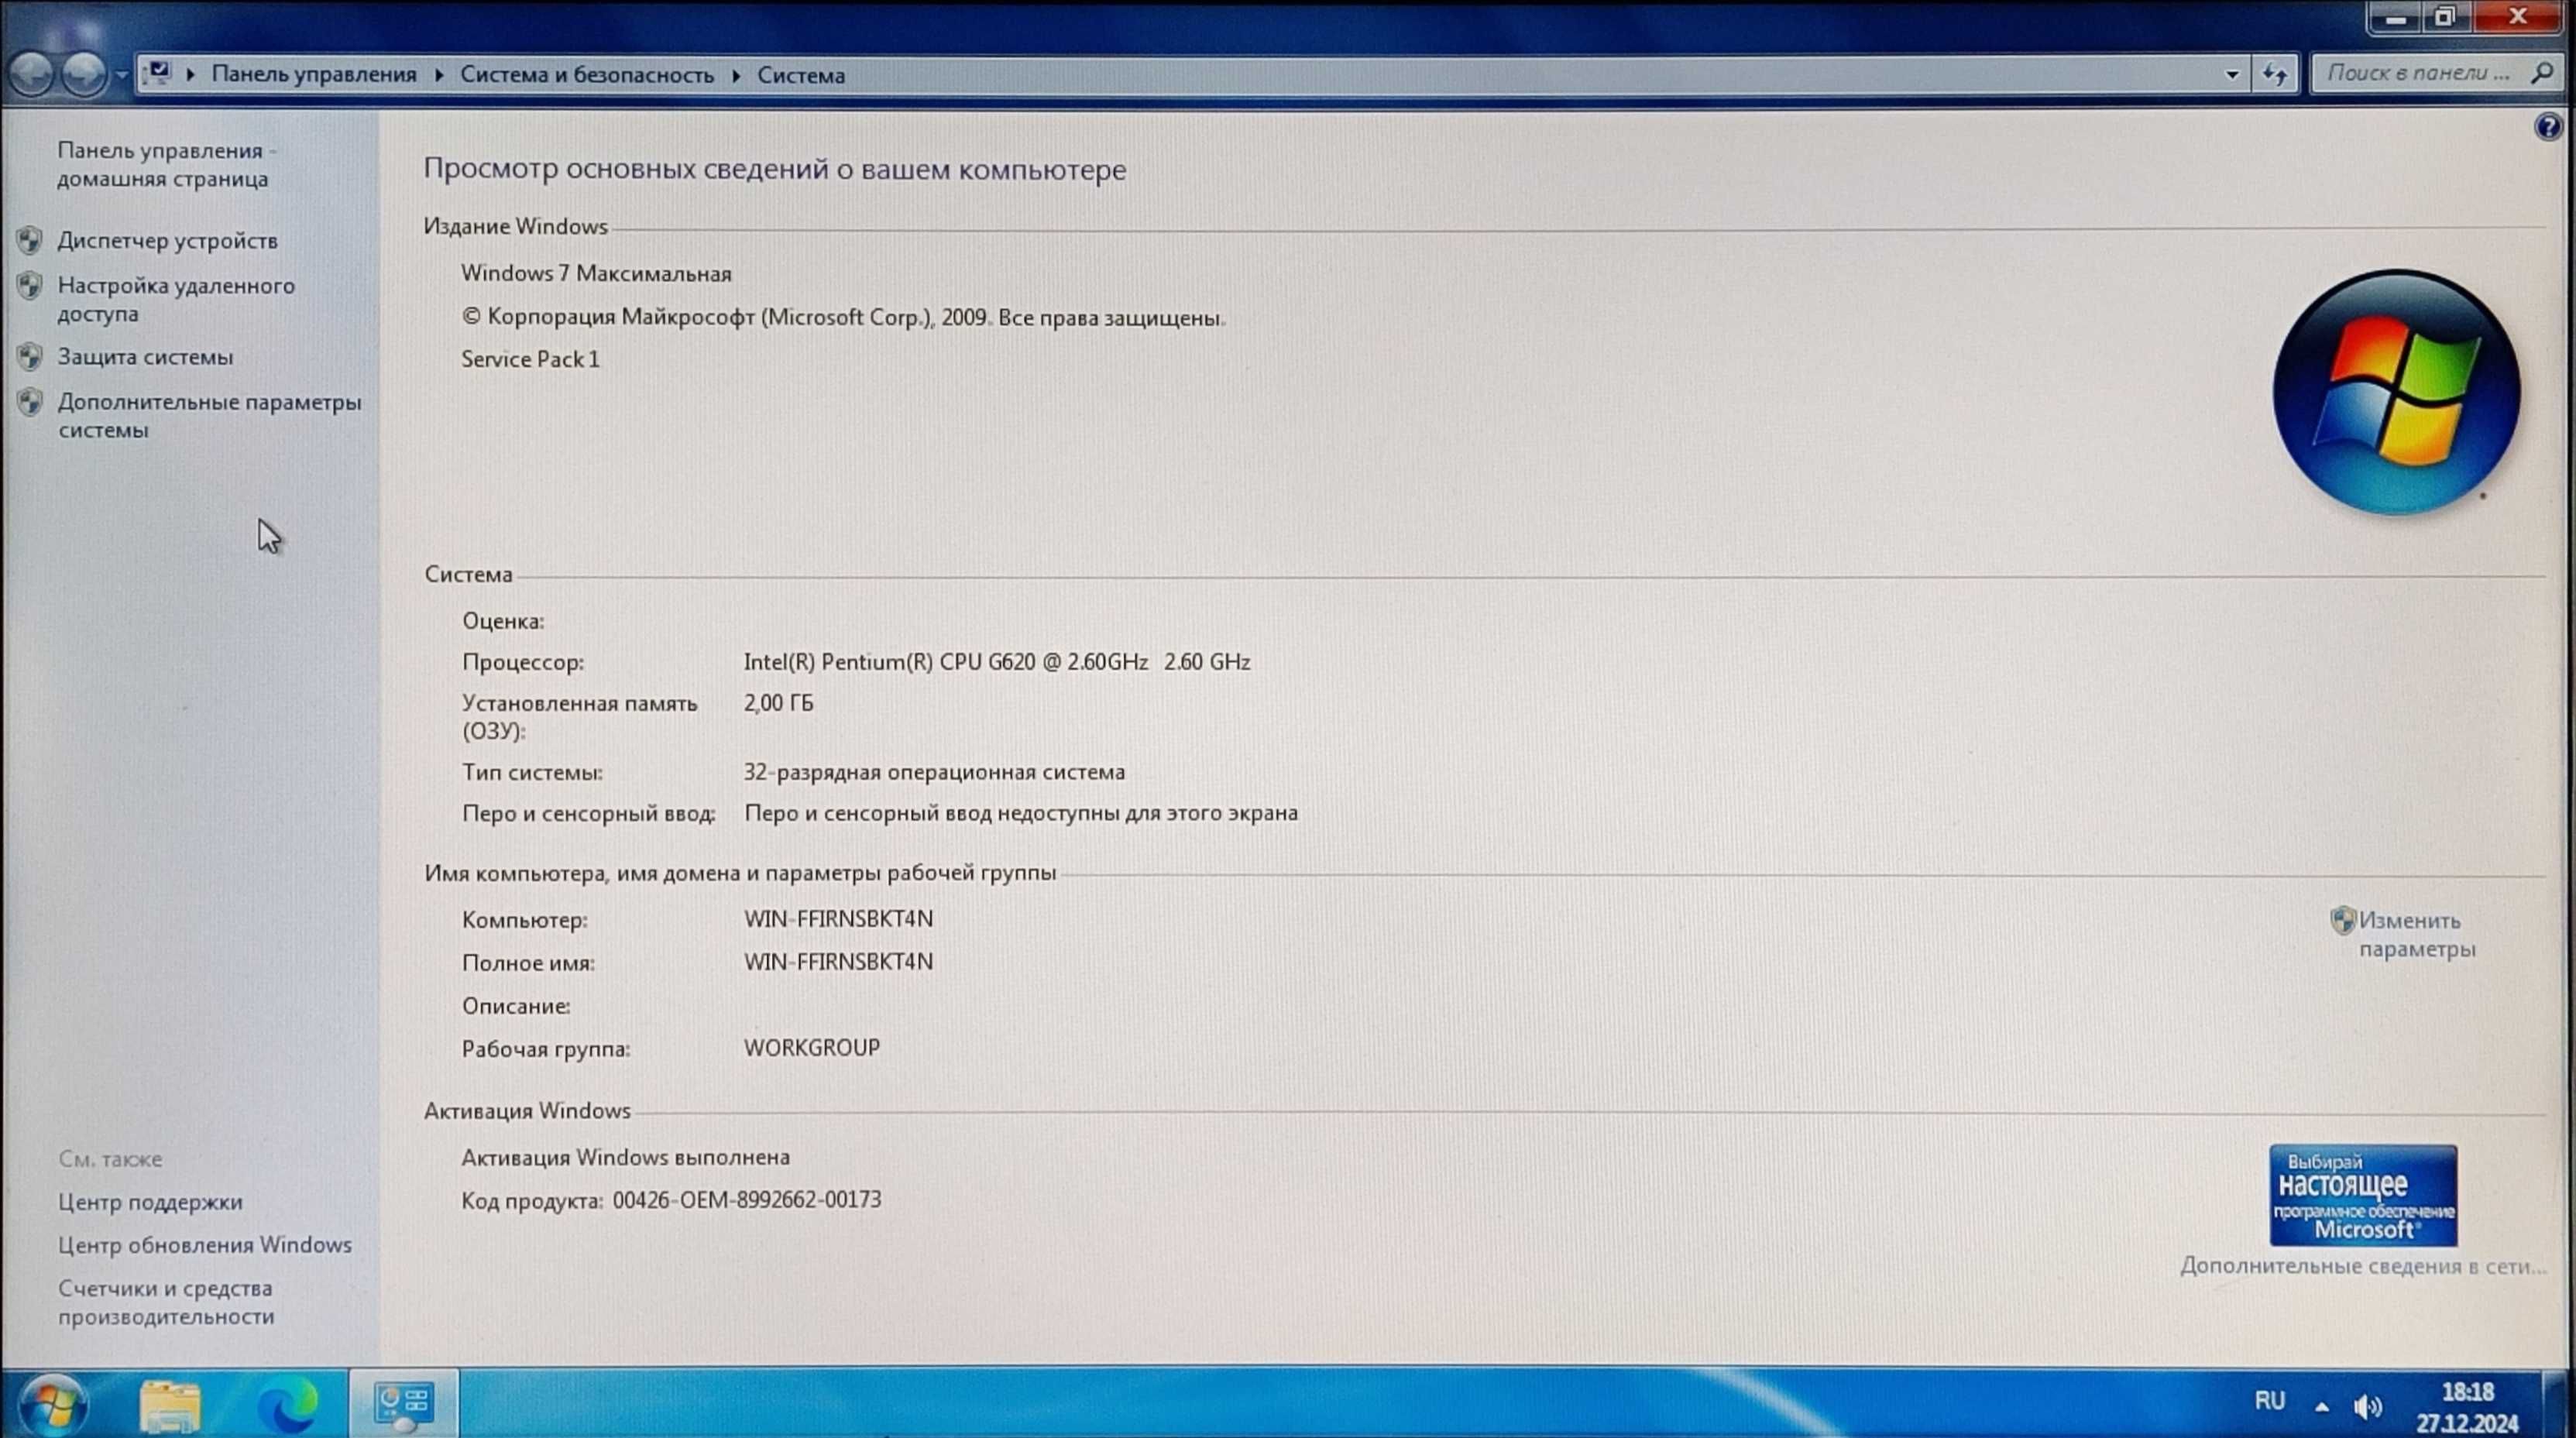2576x1438 pixels.
Task: Open Windows Explorer folder taskbar icon
Action: click(170, 1405)
